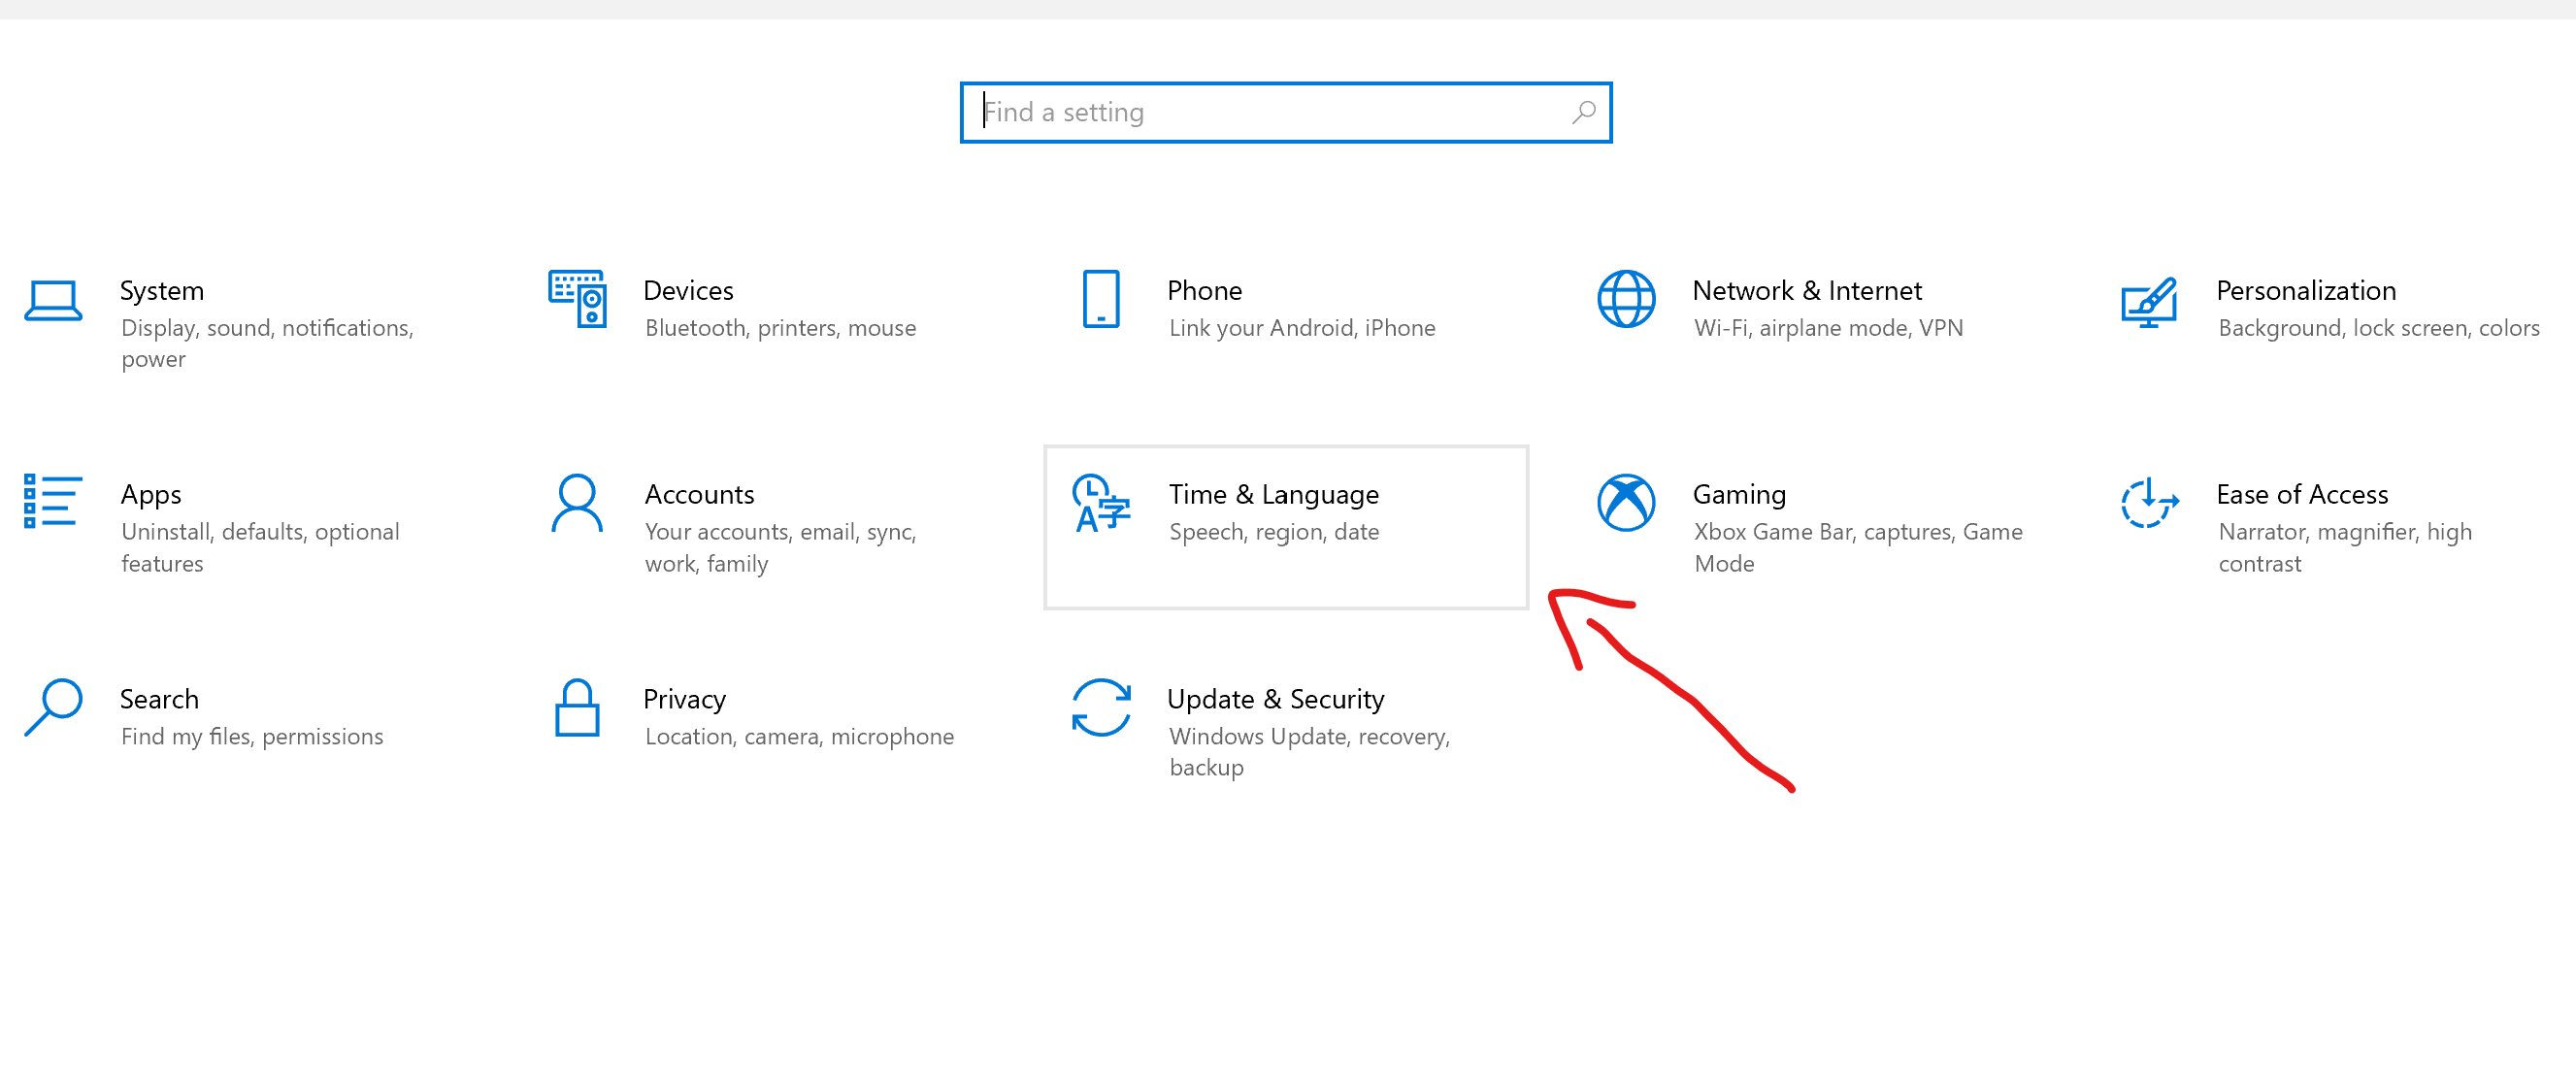
Task: Open the Apps list icon
Action: (53, 501)
